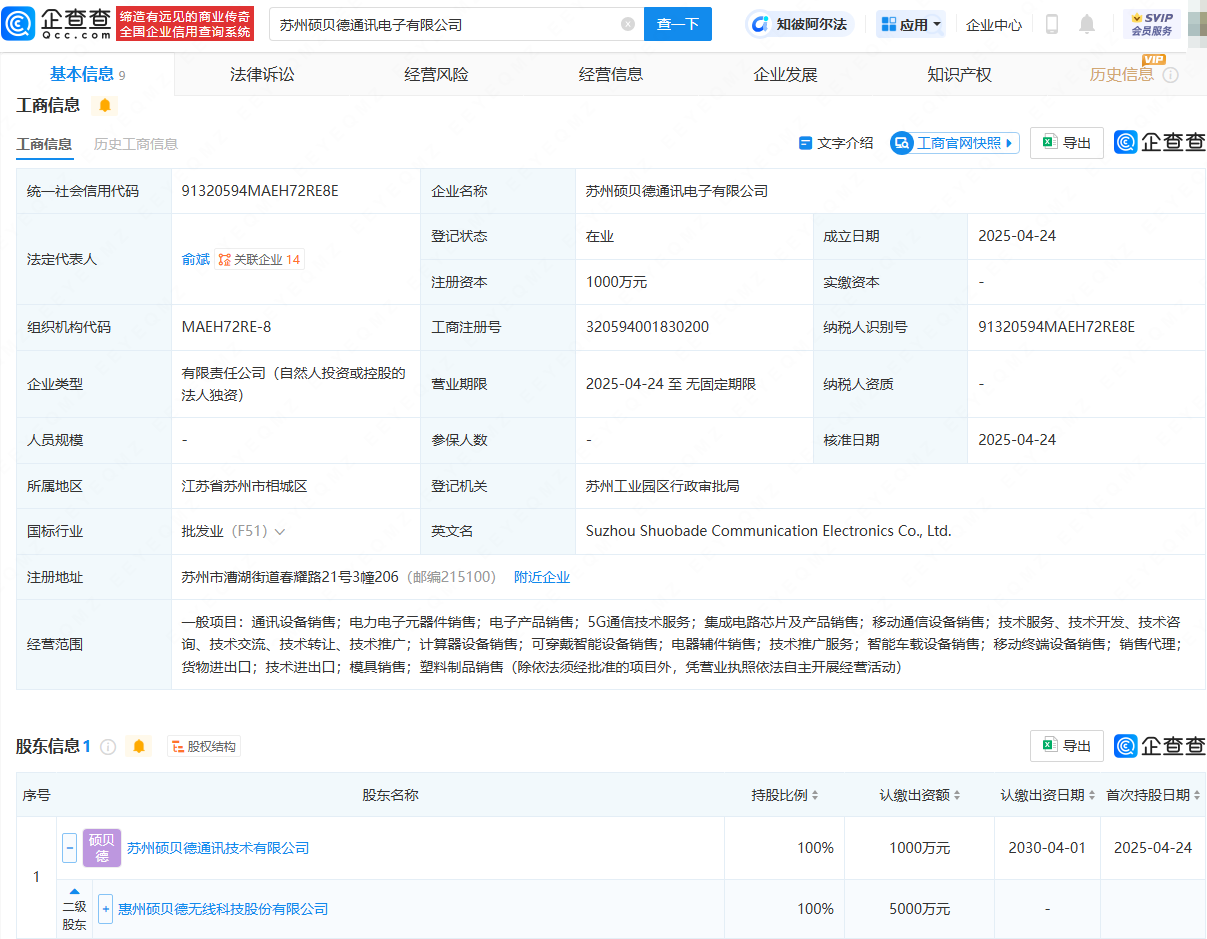View 关联企业 14 related companies
The image size is (1207, 939).
pos(260,259)
